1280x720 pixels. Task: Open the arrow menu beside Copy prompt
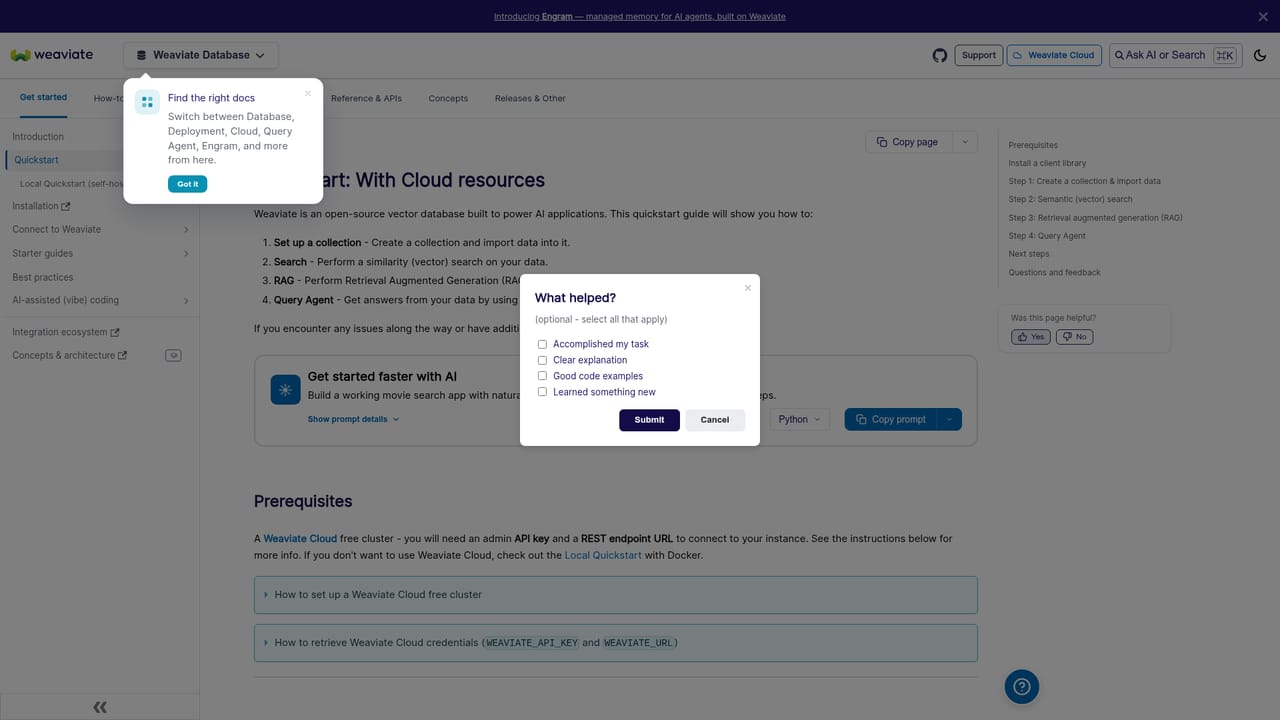click(x=949, y=419)
